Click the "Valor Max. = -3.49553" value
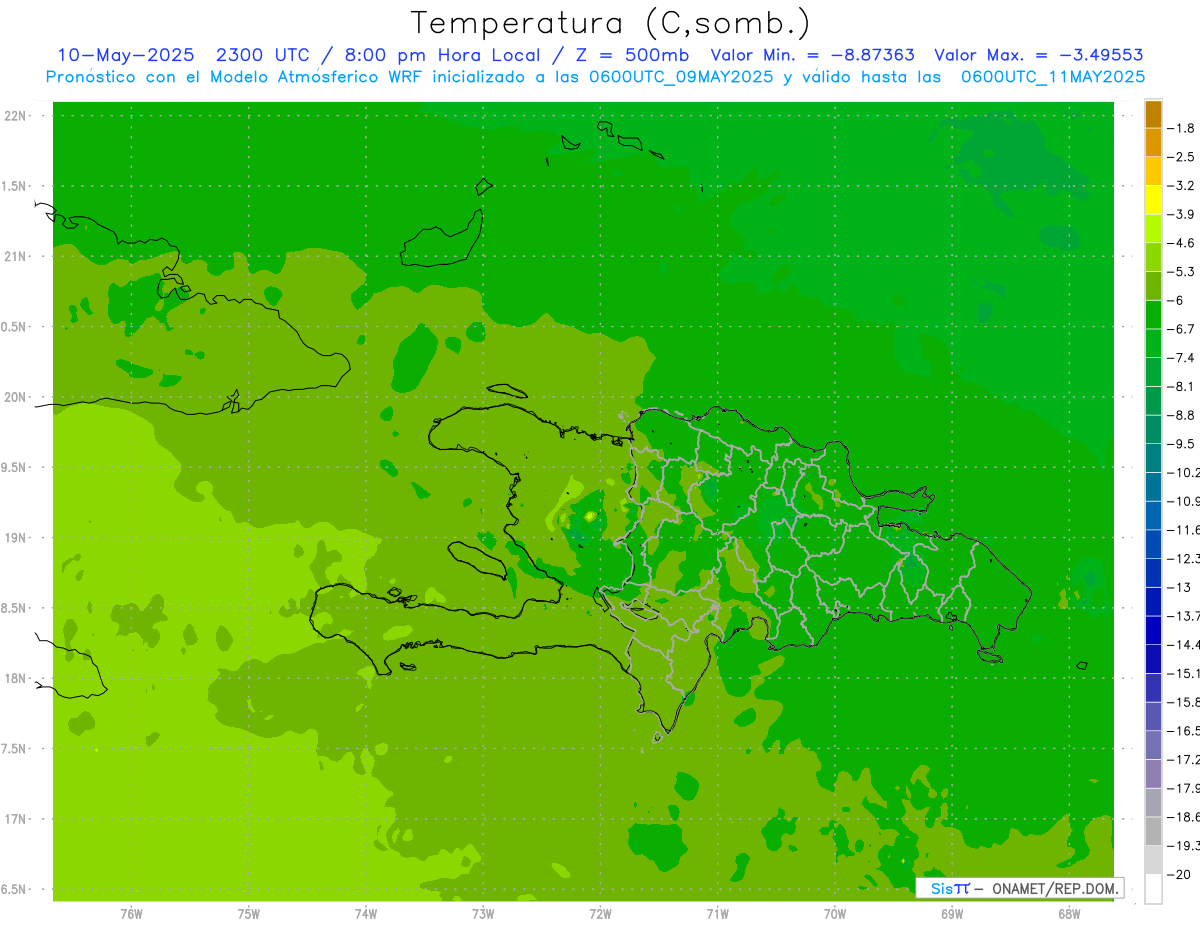Viewport: 1200px width, 927px height. coord(1038,55)
